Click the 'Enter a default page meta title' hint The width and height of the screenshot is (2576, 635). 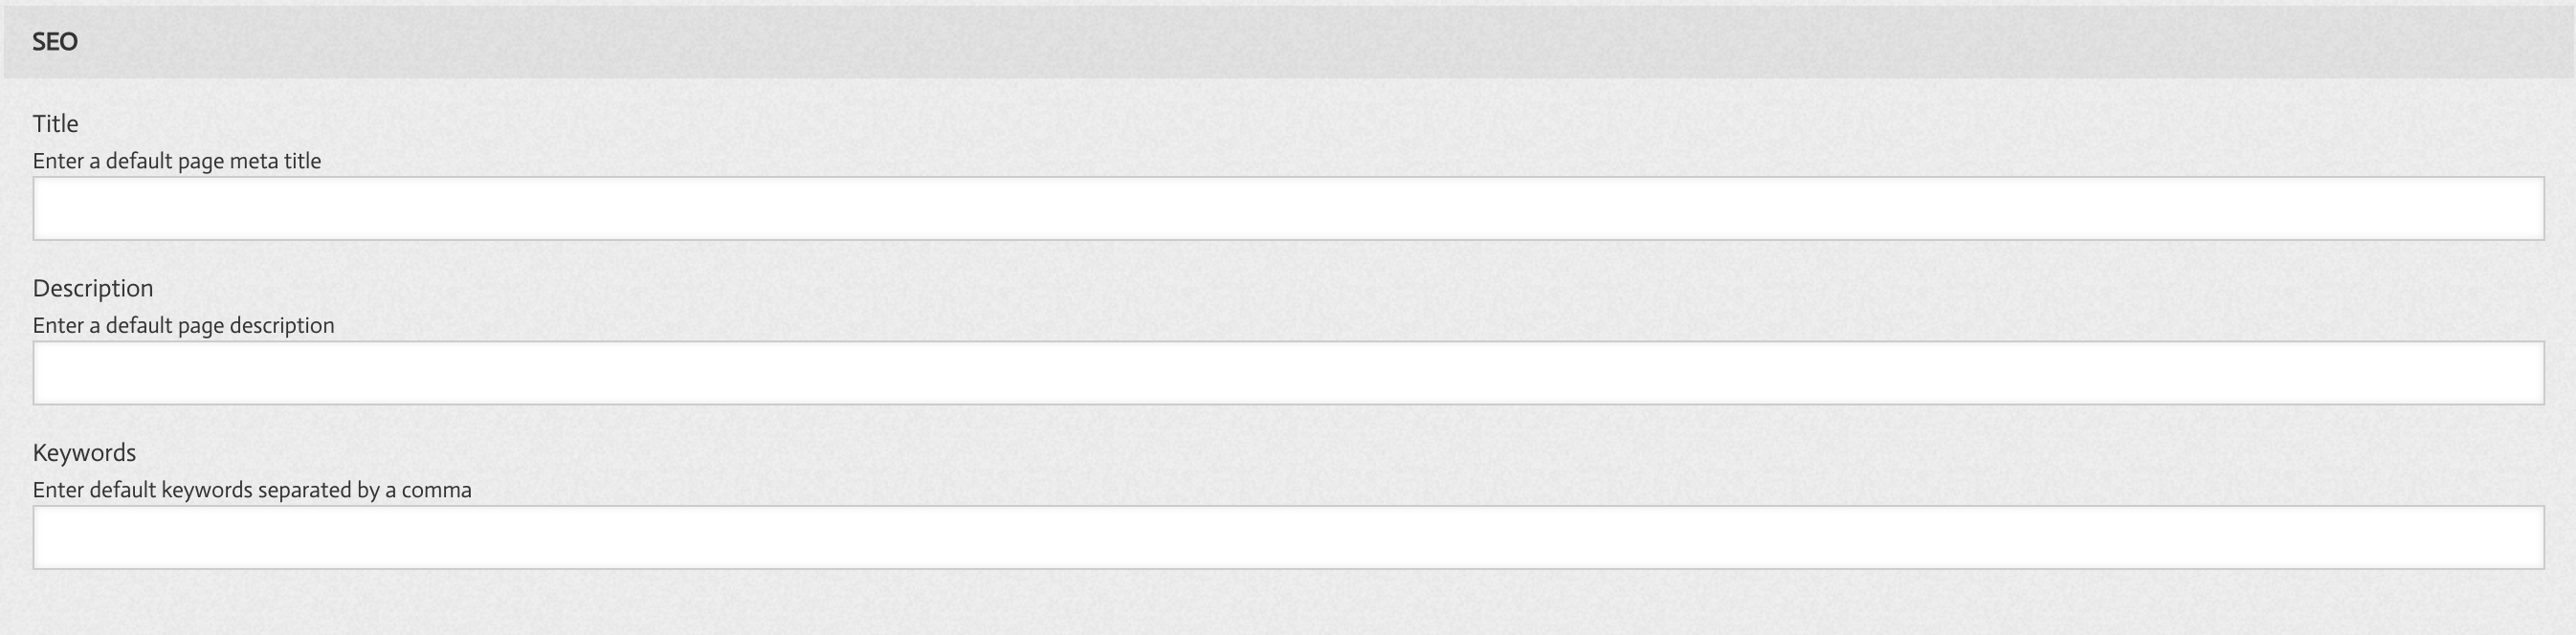tap(177, 161)
